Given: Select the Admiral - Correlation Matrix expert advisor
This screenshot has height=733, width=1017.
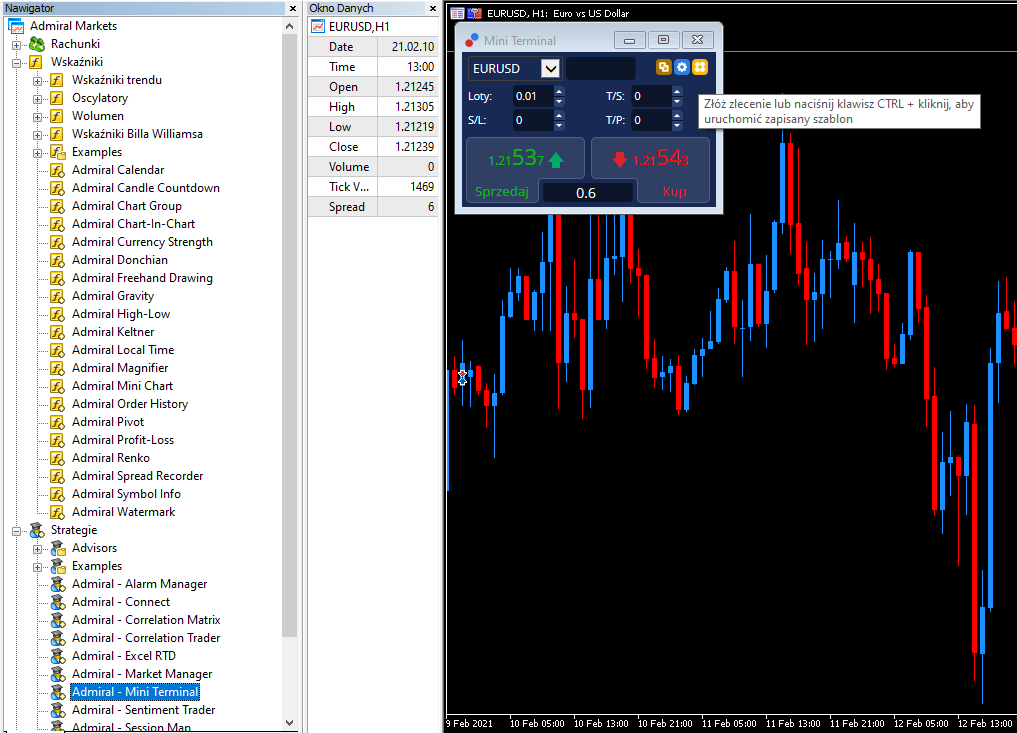Looking at the screenshot, I should 146,620.
